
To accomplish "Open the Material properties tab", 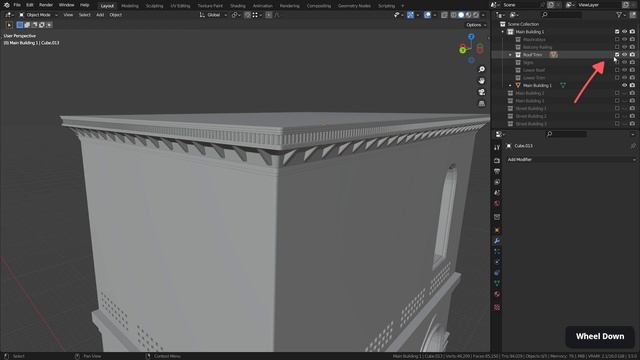I will coord(497,294).
